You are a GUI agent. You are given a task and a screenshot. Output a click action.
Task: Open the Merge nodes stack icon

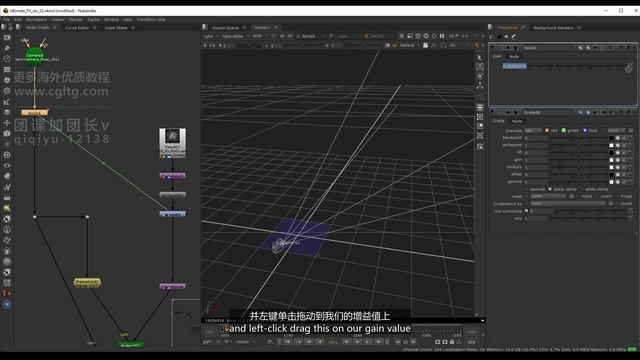(7, 112)
